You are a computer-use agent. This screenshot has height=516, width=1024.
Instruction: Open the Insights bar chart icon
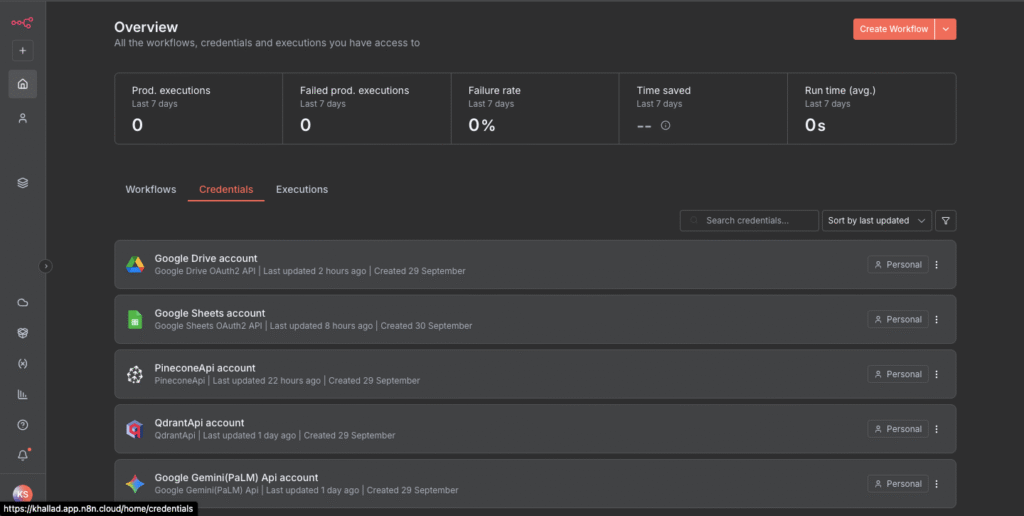[23, 394]
